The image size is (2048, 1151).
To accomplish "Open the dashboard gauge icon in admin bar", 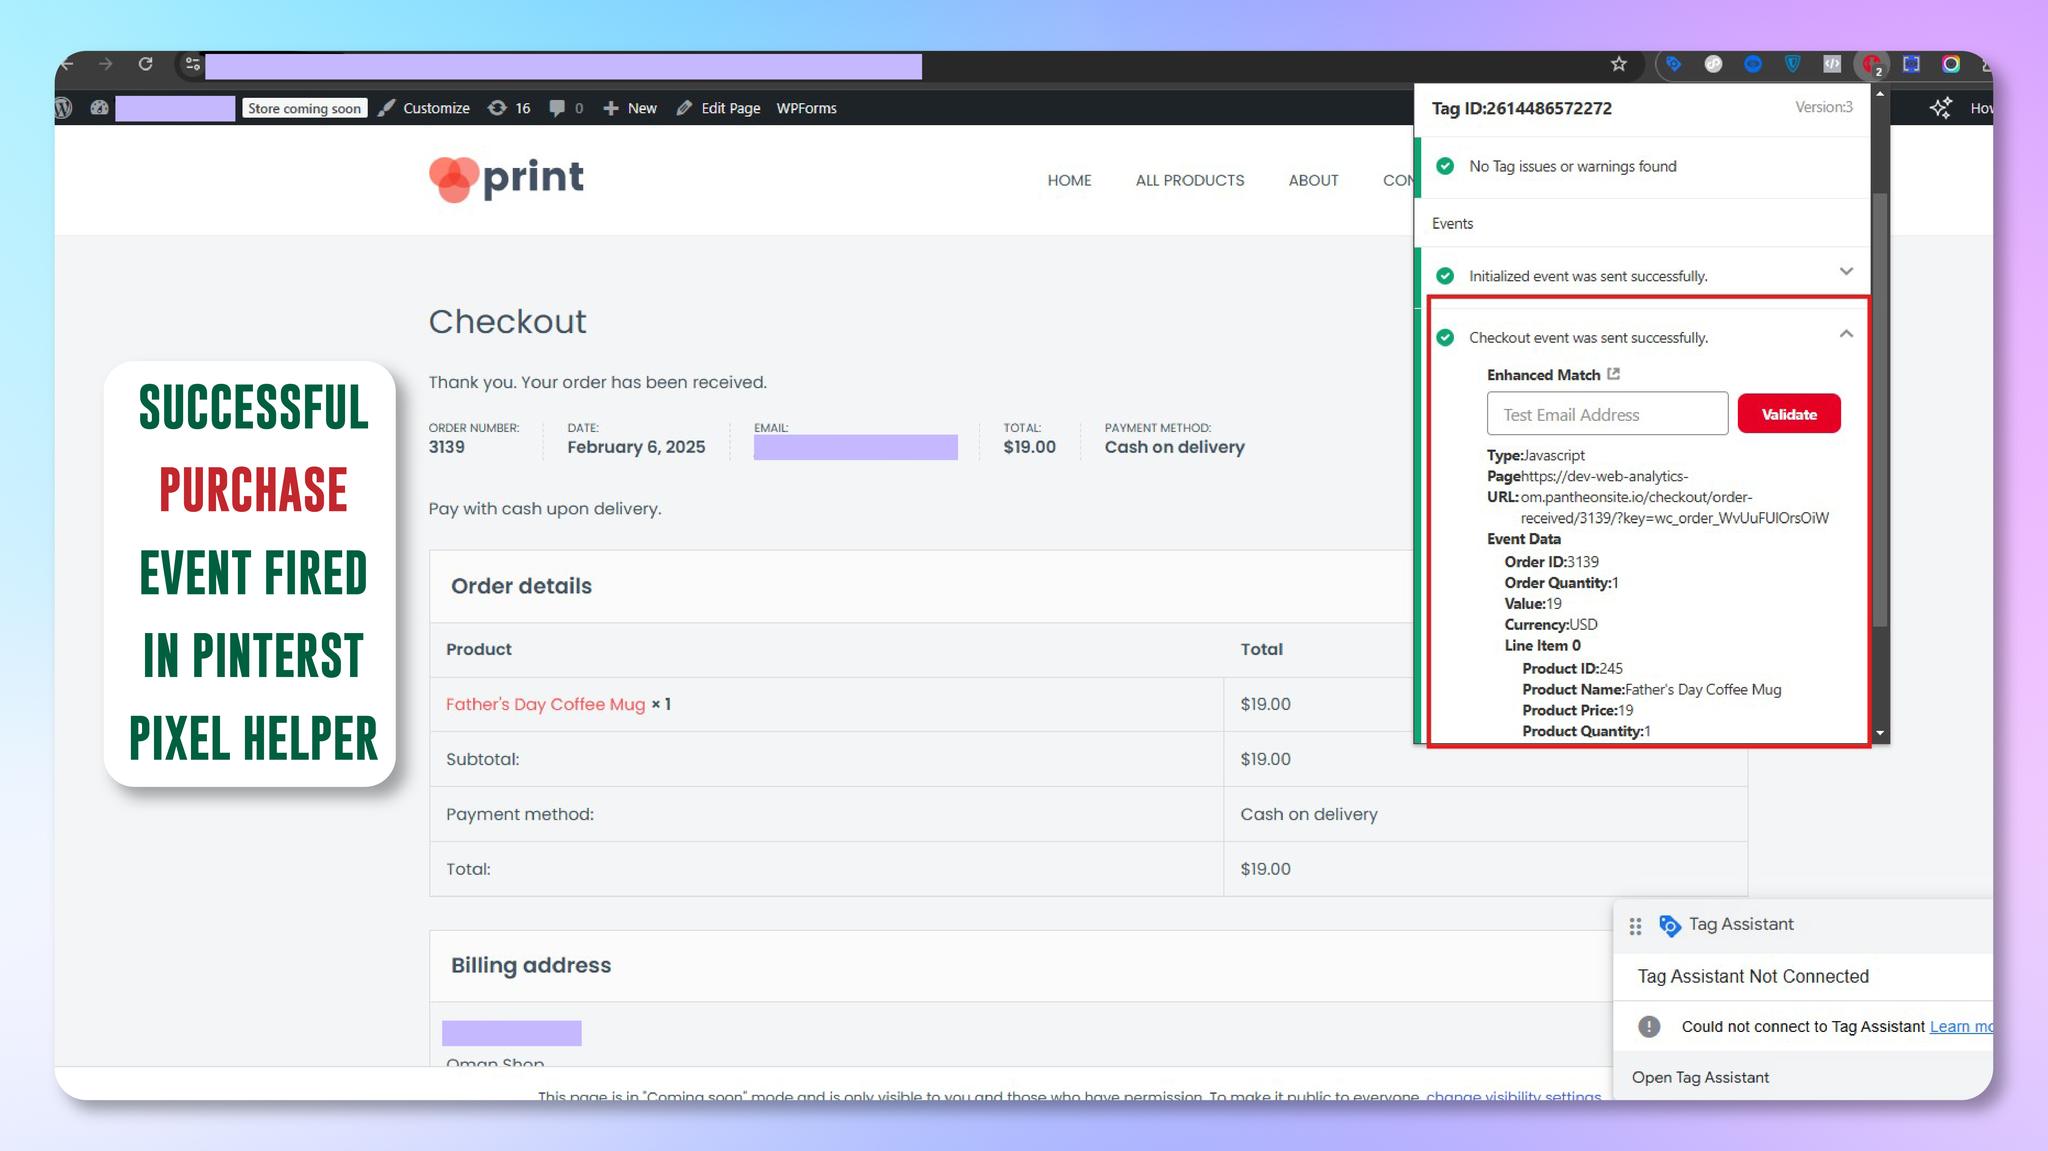I will point(99,108).
